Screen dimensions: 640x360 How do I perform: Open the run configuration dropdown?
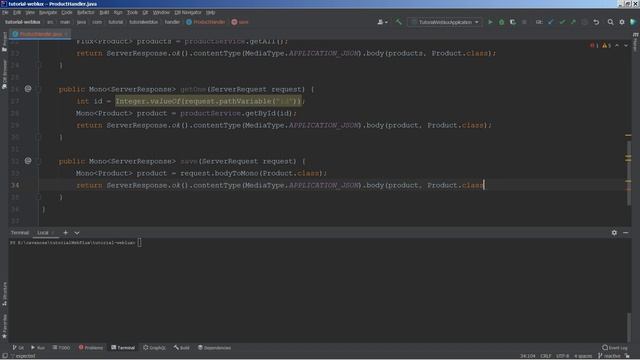click(445, 22)
